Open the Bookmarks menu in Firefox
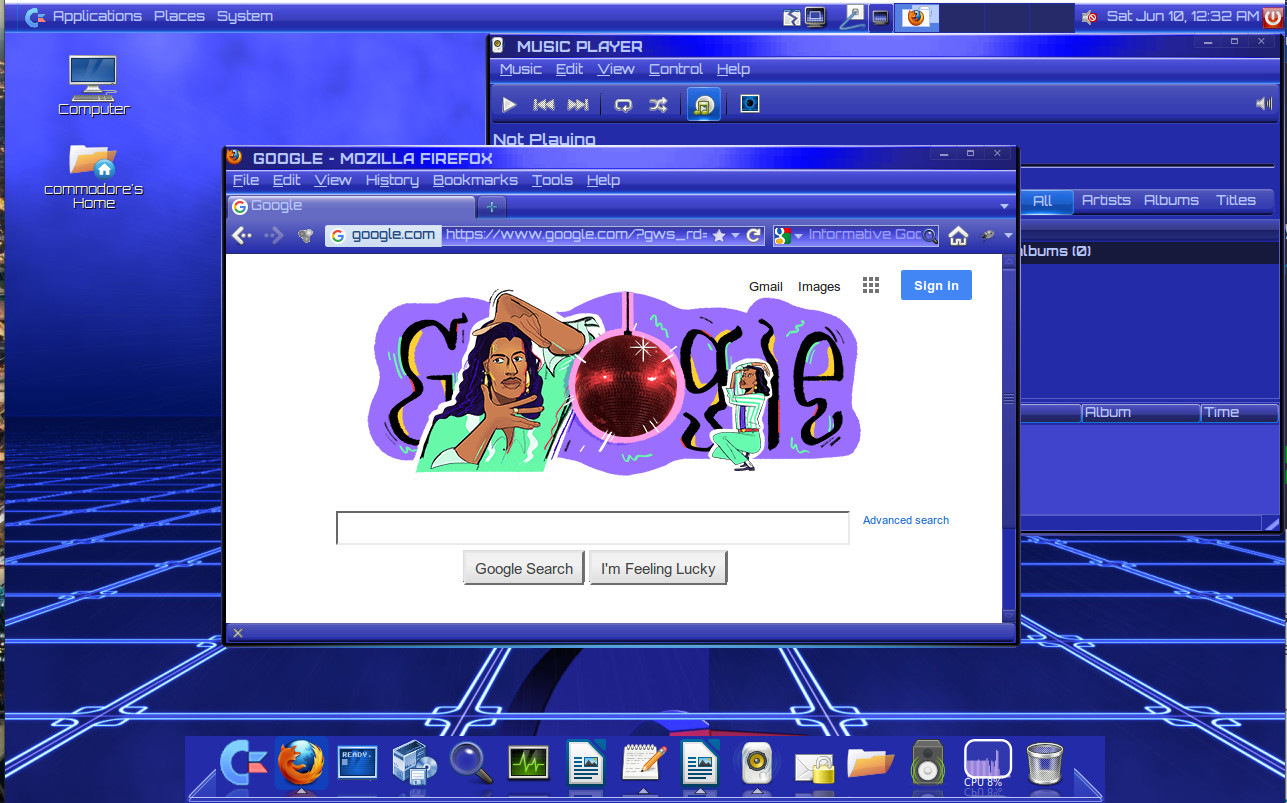This screenshot has height=803, width=1287. click(x=475, y=180)
